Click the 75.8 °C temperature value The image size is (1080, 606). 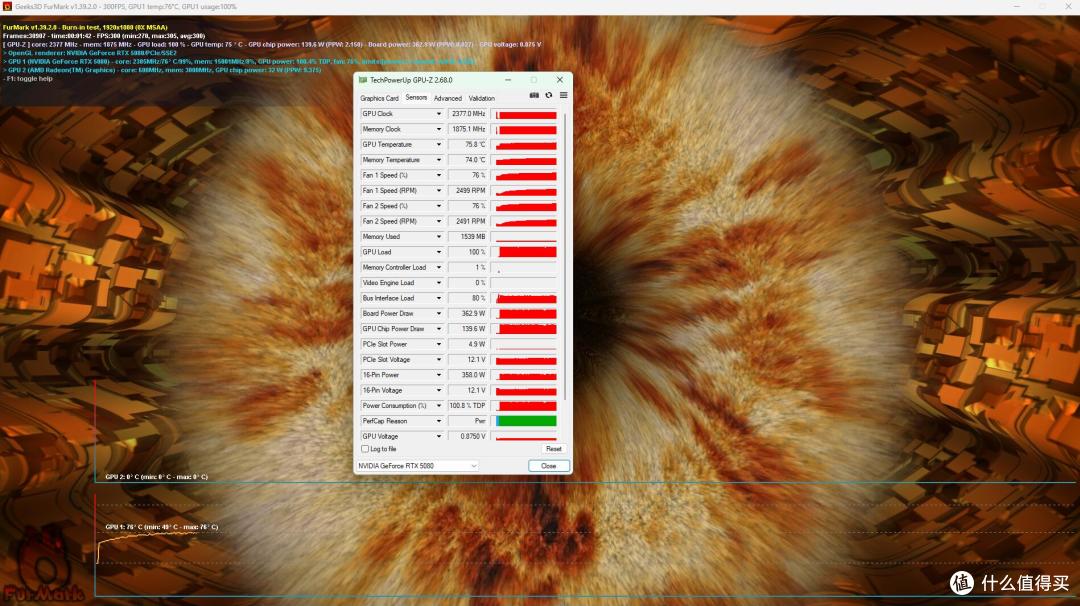[x=468, y=145]
